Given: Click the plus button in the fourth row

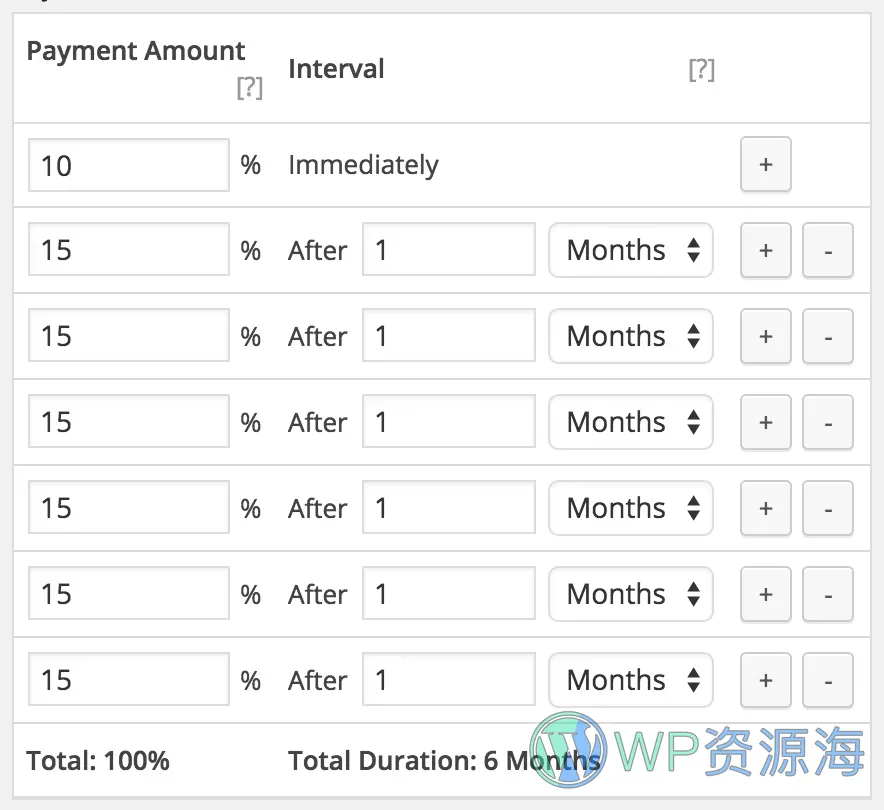Looking at the screenshot, I should point(766,422).
